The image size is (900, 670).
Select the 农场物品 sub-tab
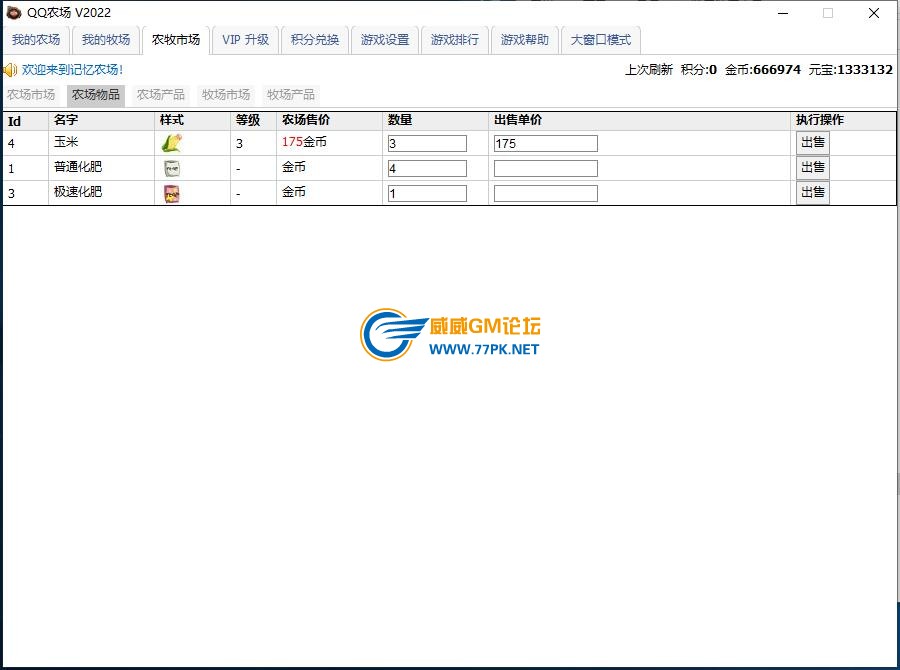(96, 95)
